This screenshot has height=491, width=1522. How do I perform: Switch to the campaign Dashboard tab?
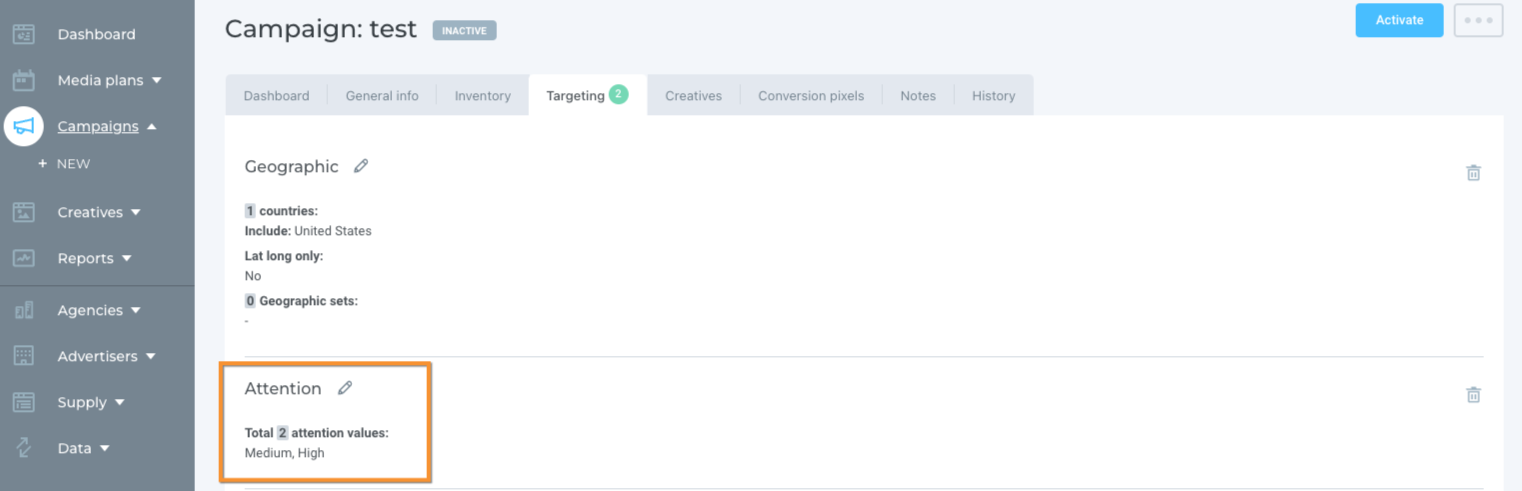(x=276, y=96)
